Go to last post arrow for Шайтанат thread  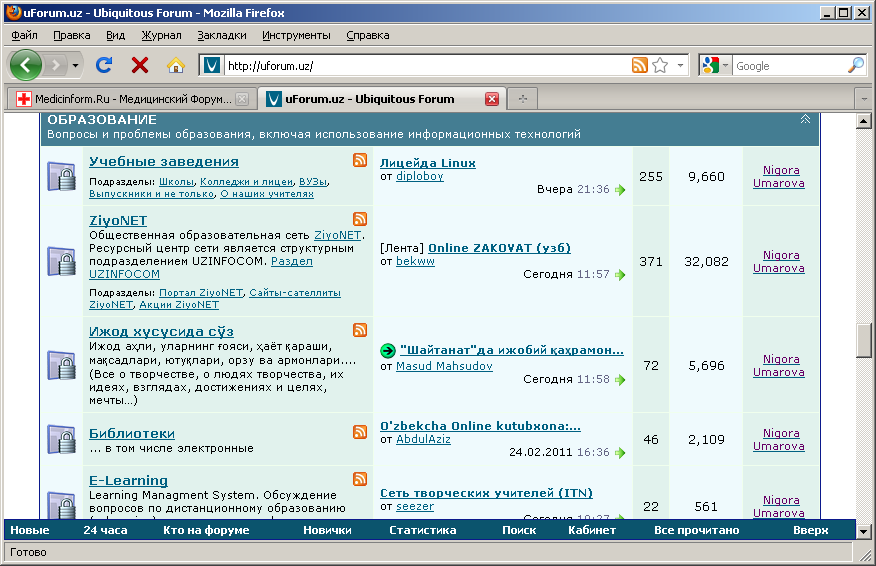(620, 380)
